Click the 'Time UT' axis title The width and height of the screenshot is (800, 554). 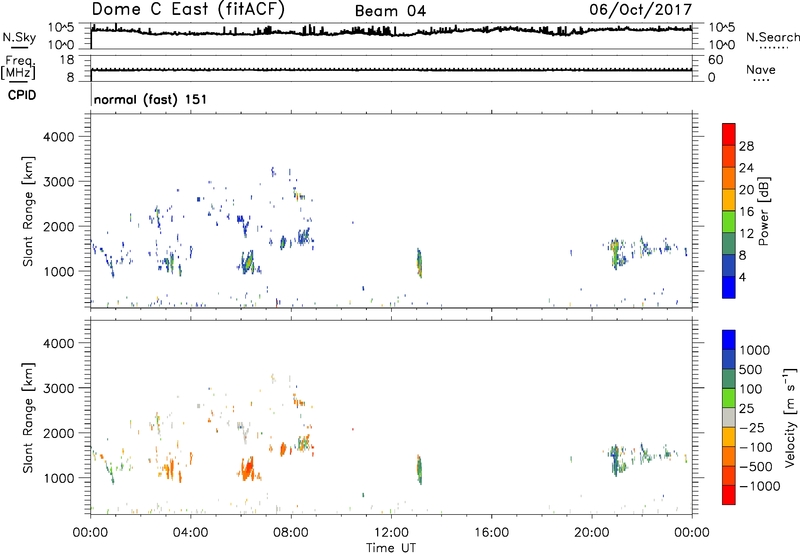click(x=391, y=548)
